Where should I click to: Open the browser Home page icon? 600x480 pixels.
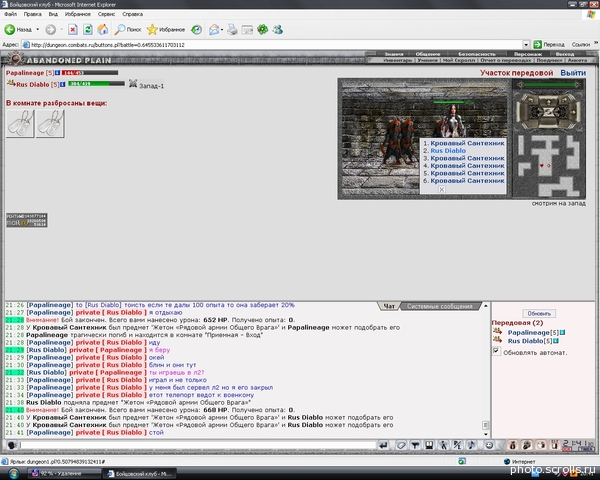[103, 29]
